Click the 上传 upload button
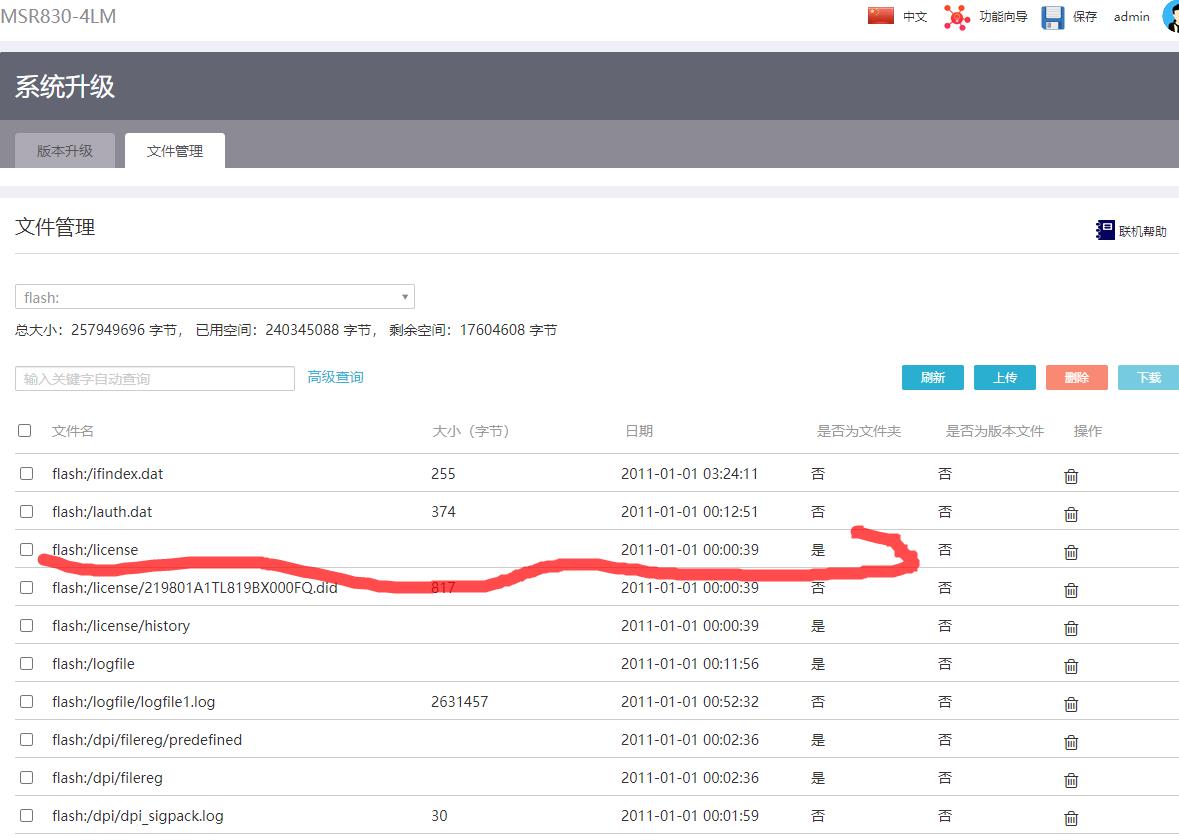Screen dimensions: 1179x837 click(x=1005, y=377)
